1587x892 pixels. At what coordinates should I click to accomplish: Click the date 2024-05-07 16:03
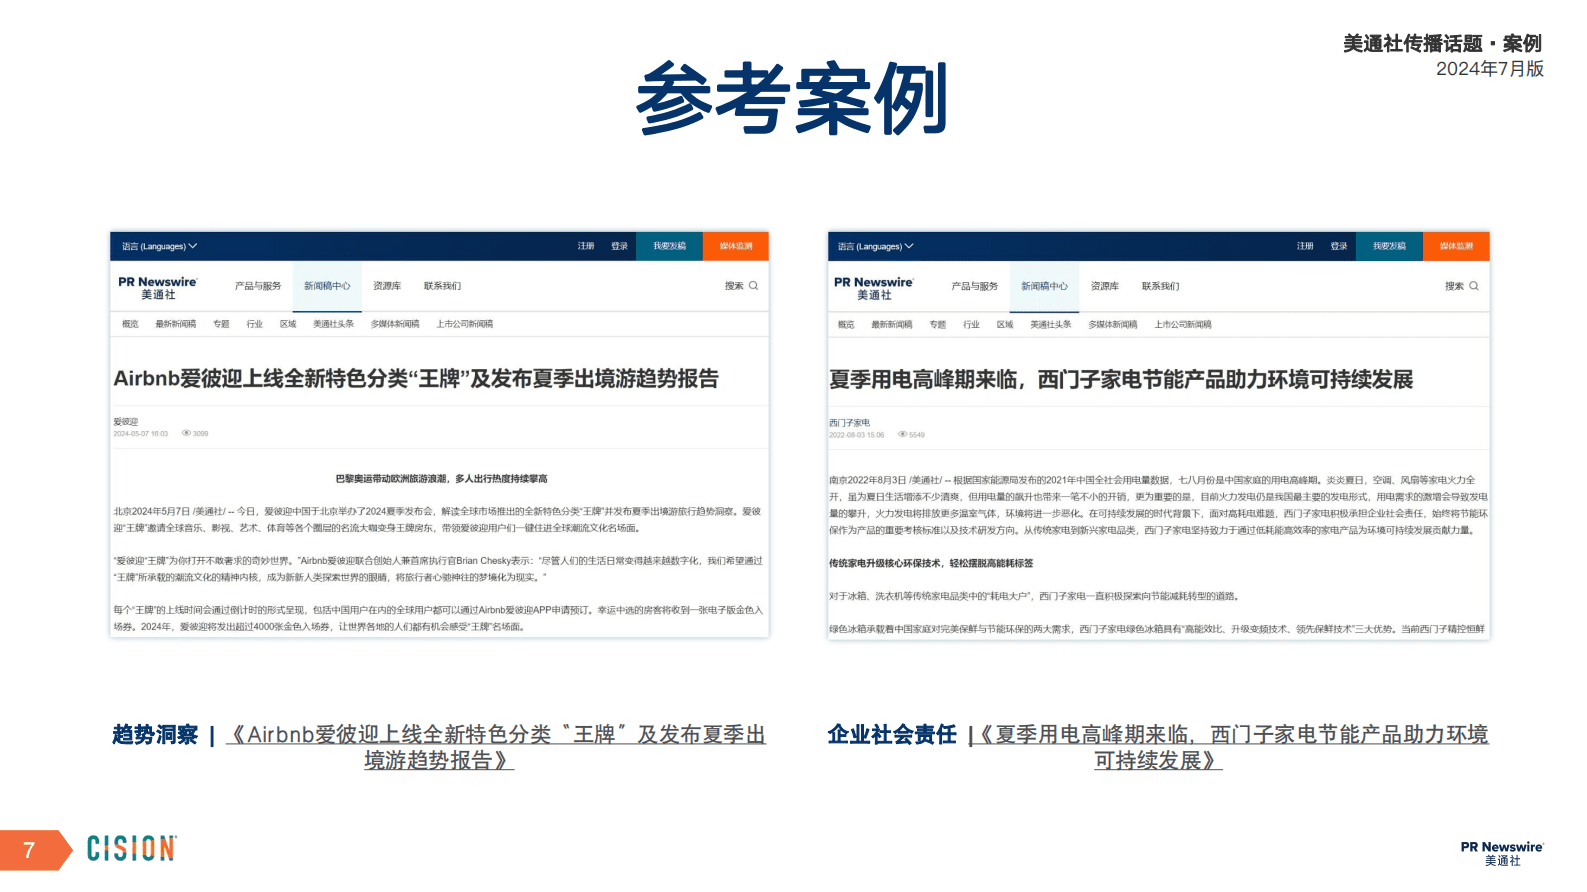point(141,434)
